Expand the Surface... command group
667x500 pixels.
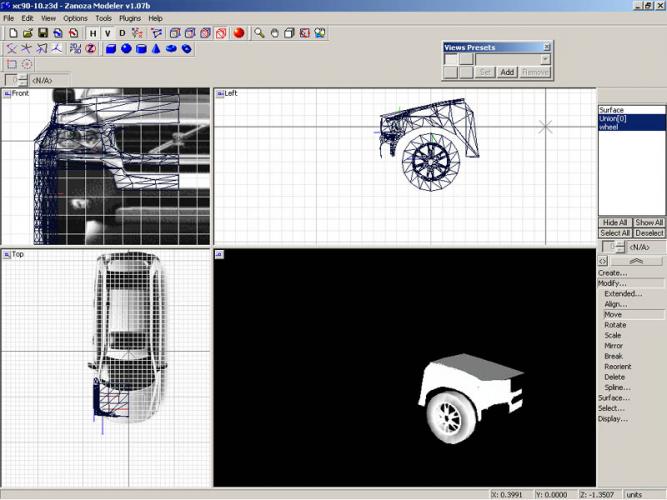click(614, 397)
